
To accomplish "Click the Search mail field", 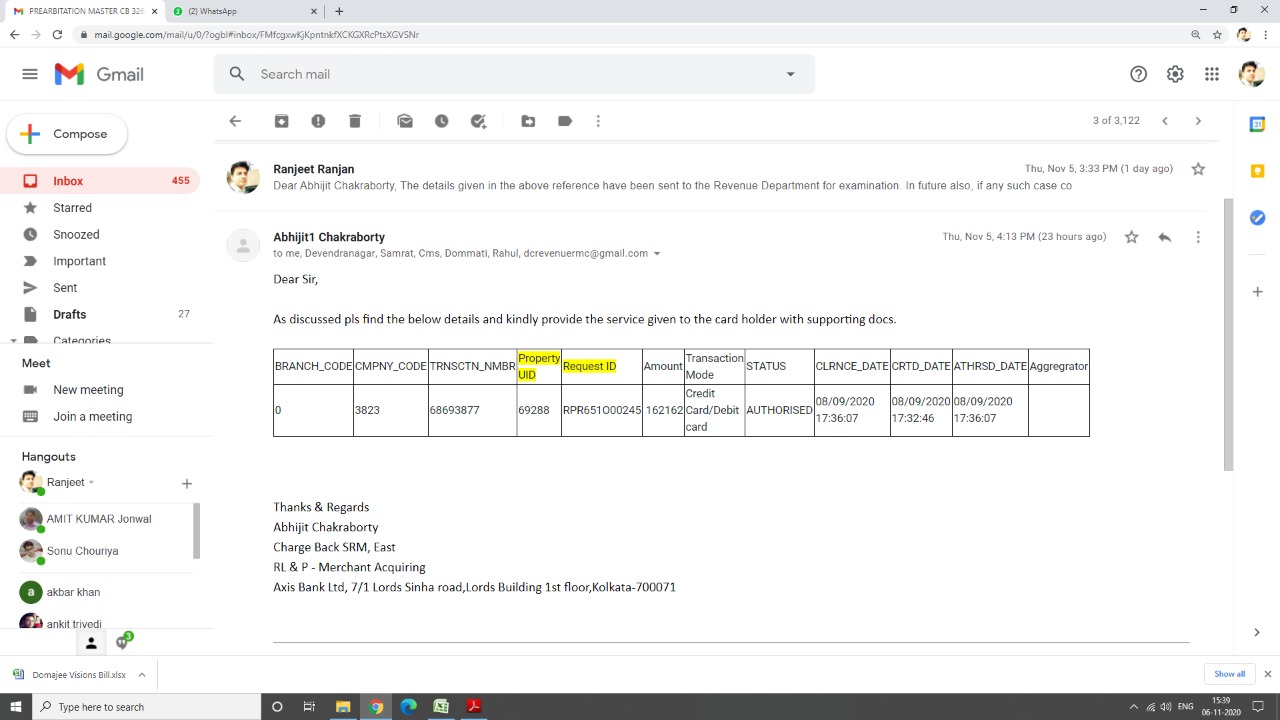I will pyautogui.click(x=514, y=74).
